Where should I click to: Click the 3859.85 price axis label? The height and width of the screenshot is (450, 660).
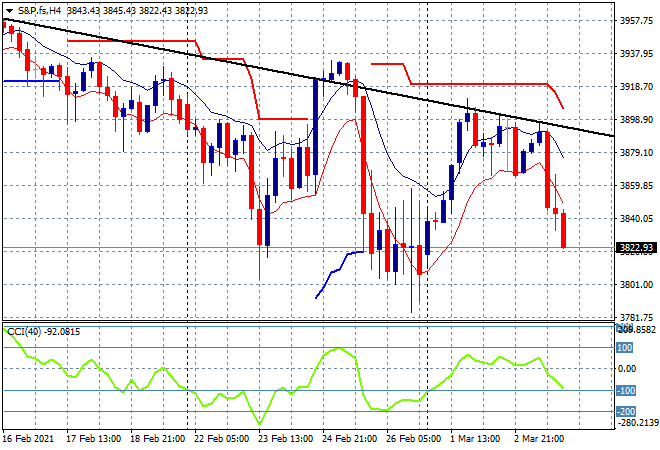click(x=636, y=186)
